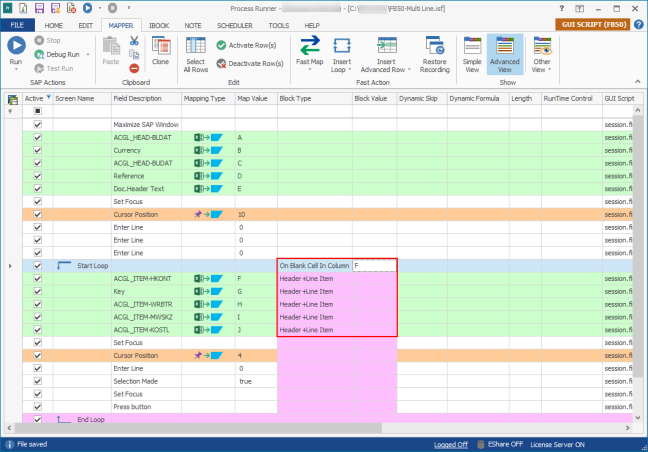648x452 pixels.
Task: Collapse the ribbon using the caret
Action: 638,82
